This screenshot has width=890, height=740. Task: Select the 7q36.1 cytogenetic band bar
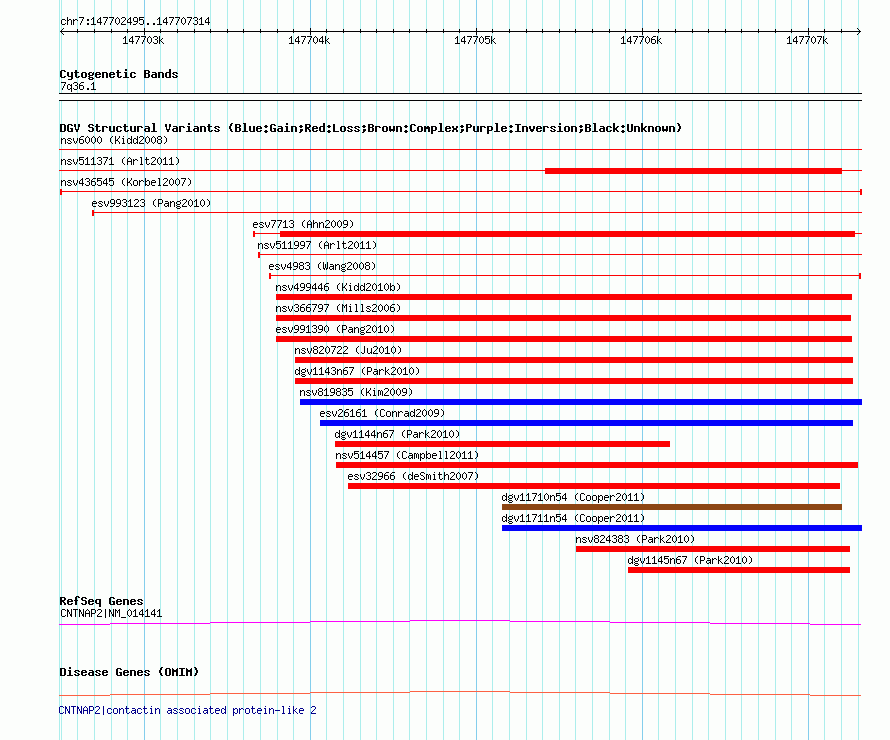coord(460,97)
